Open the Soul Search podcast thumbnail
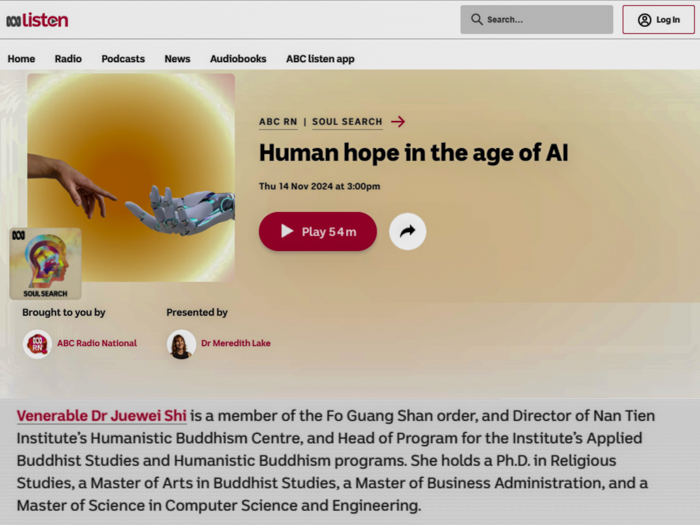The height and width of the screenshot is (525, 700). (x=46, y=263)
